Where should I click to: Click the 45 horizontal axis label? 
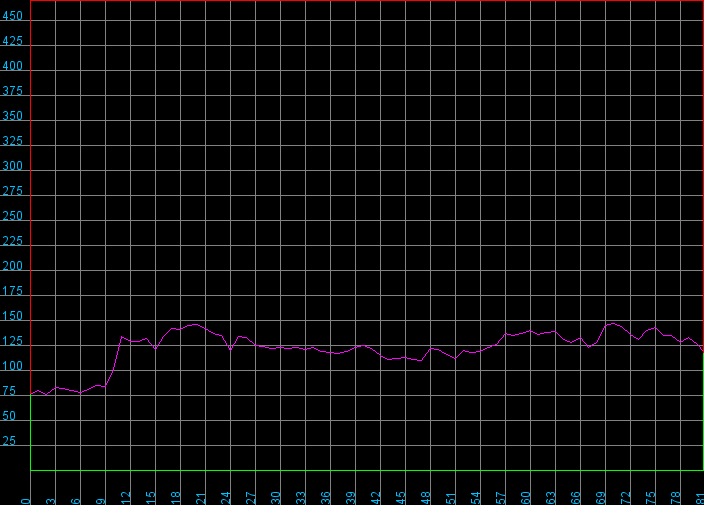[401, 498]
